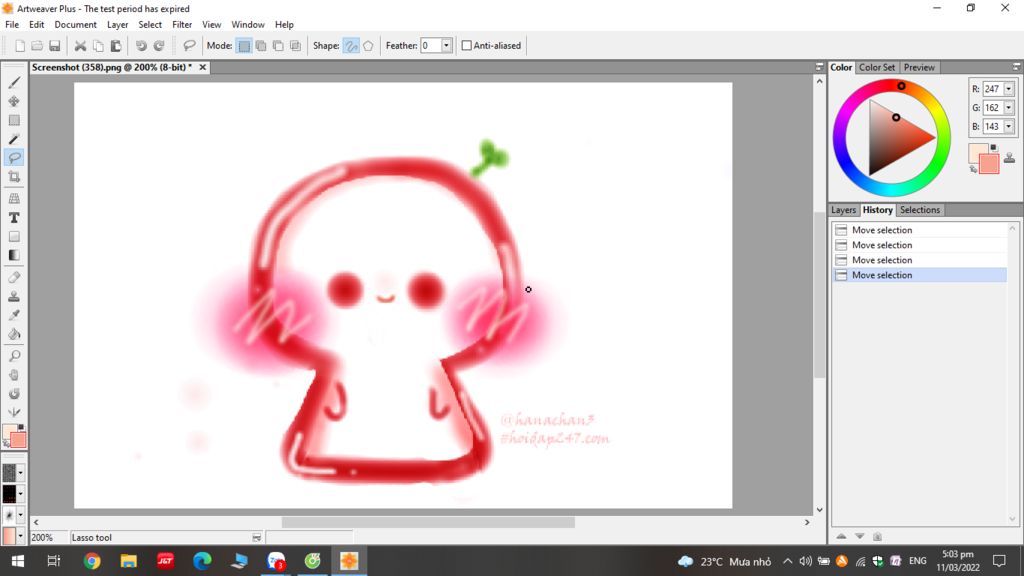This screenshot has width=1024, height=576.
Task: Select the Zoom magnifier tool
Action: (x=14, y=356)
